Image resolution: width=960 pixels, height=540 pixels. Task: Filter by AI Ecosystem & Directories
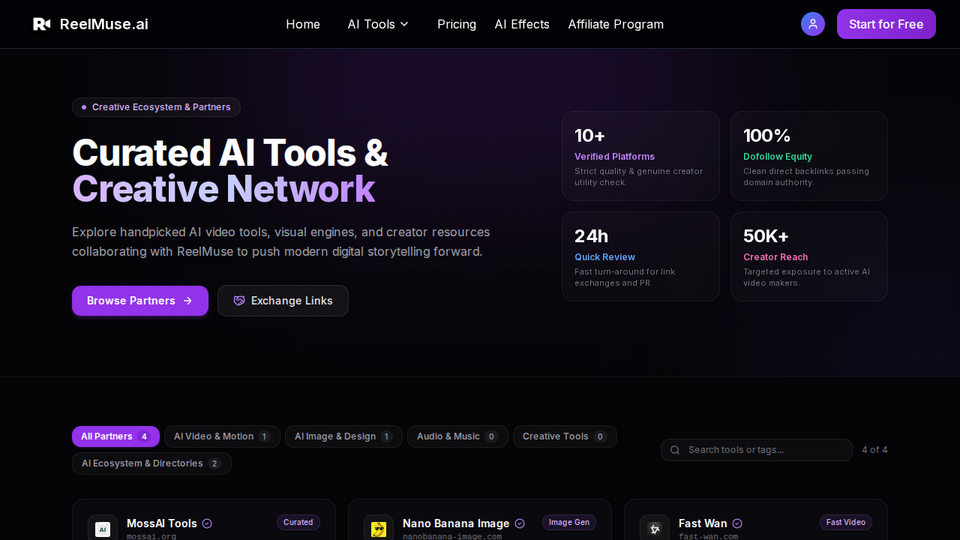[152, 463]
